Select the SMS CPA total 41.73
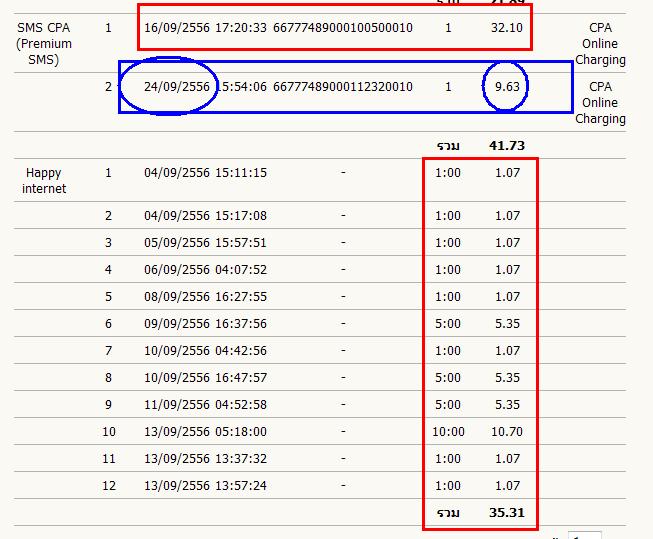Screen dimensions: 653x539 pos(507,145)
